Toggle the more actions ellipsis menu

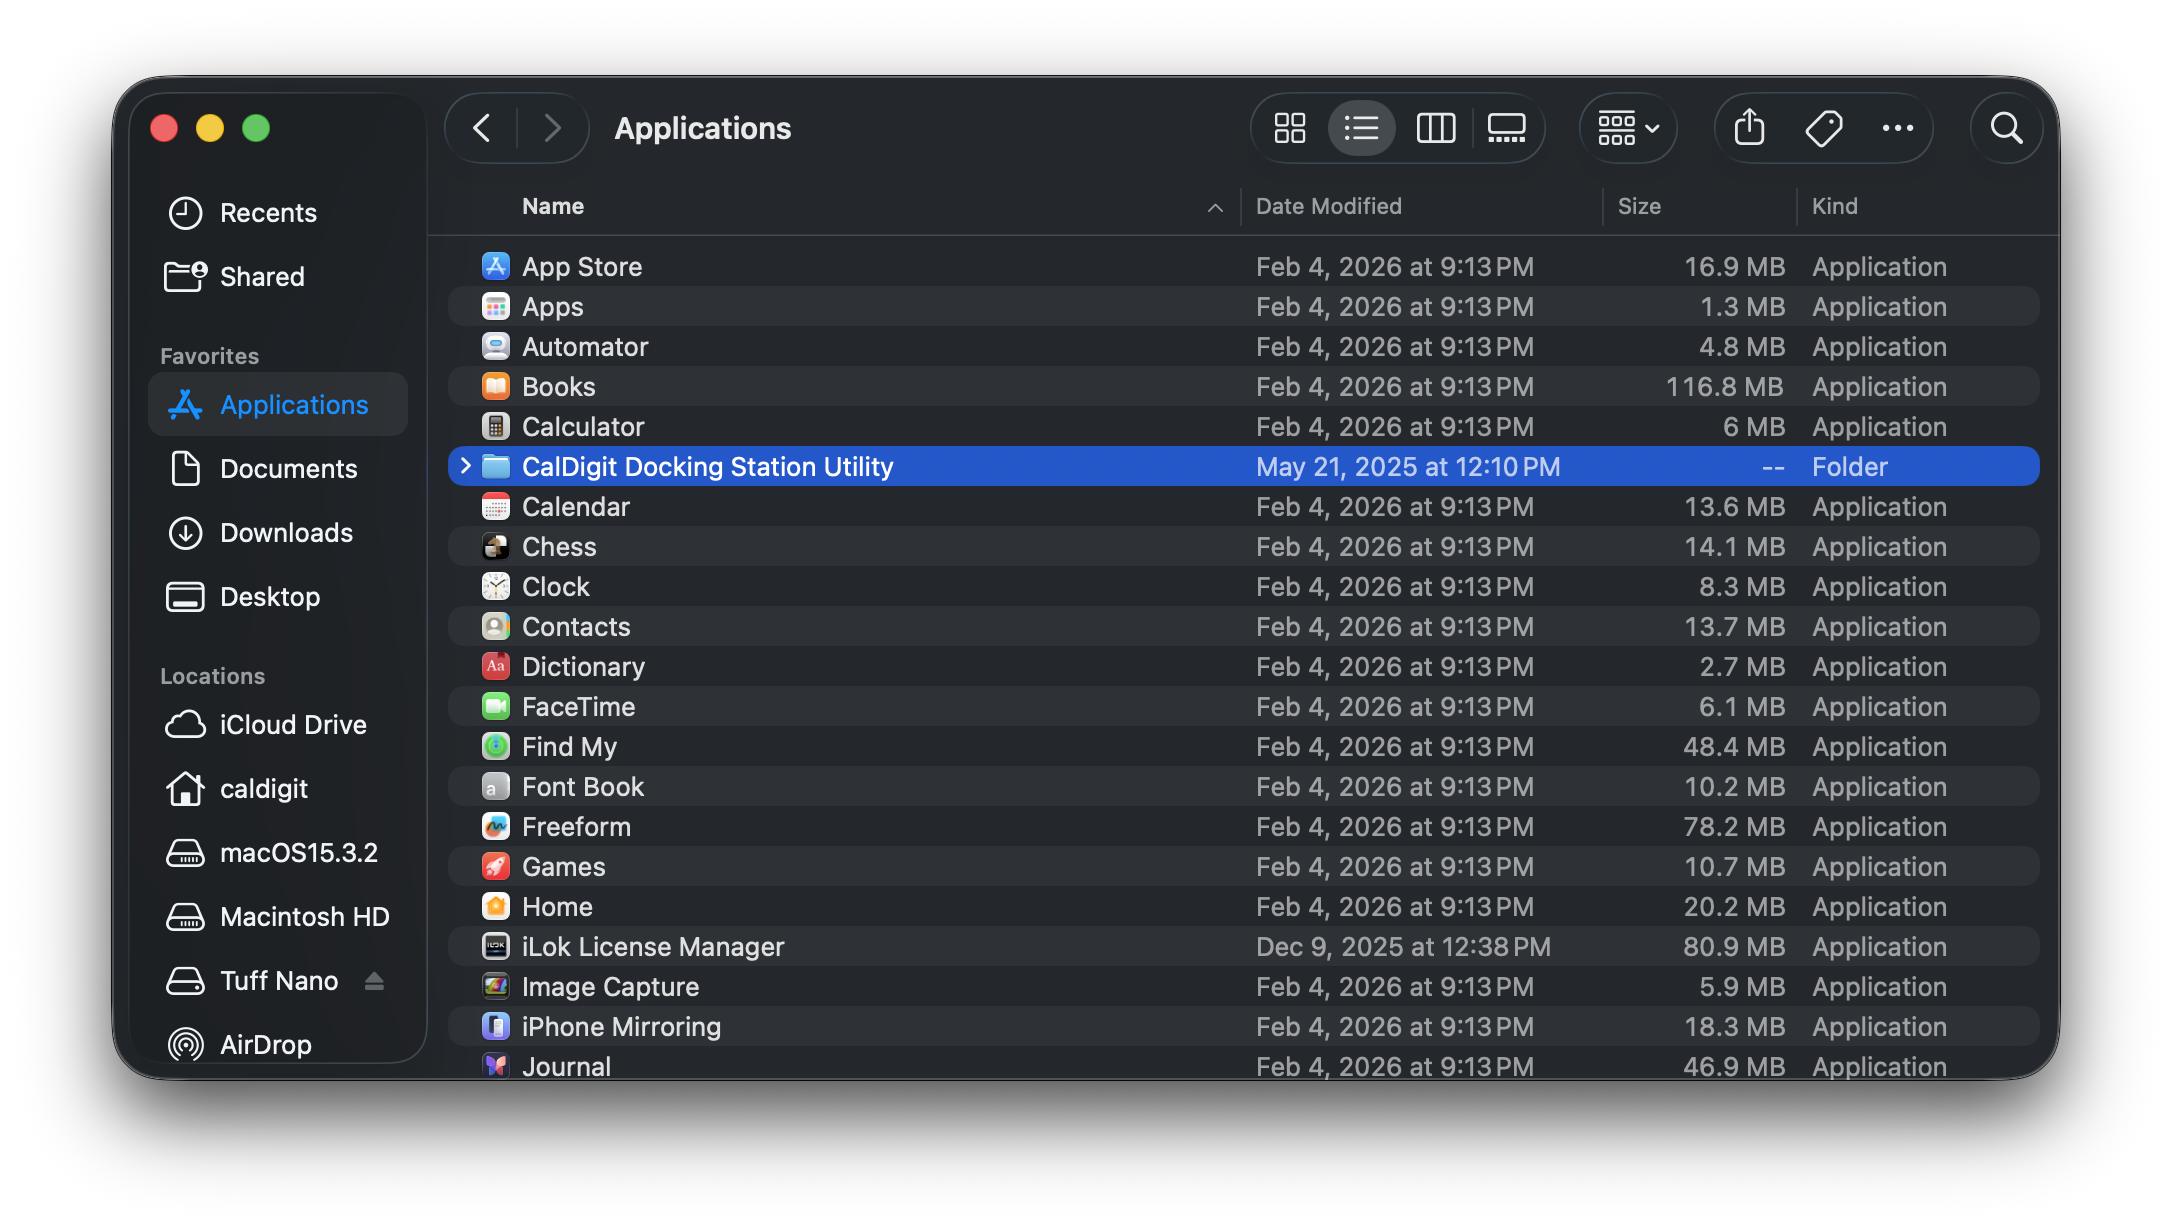click(x=1897, y=128)
